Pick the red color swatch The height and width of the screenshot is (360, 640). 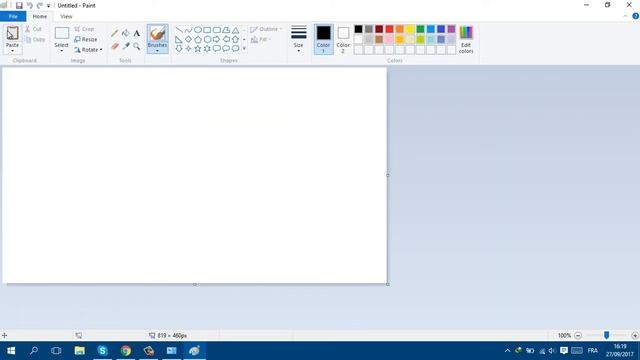click(389, 29)
